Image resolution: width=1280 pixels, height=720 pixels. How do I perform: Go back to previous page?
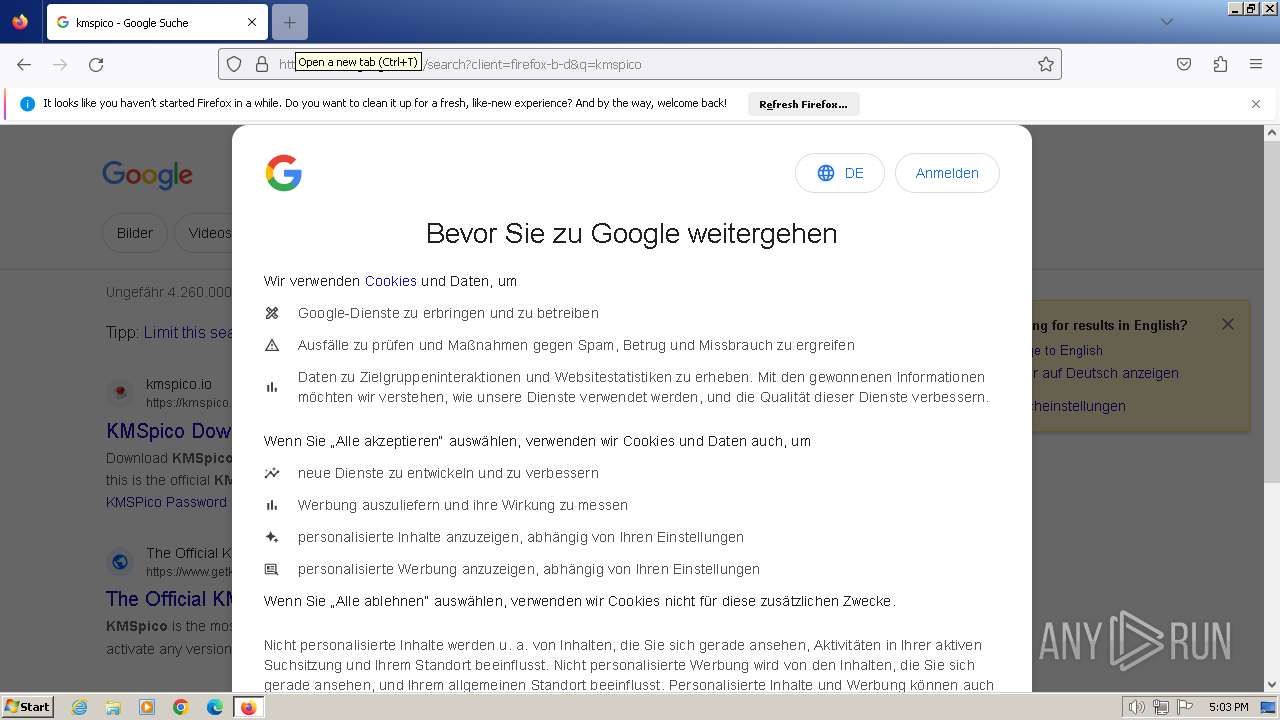tap(24, 64)
